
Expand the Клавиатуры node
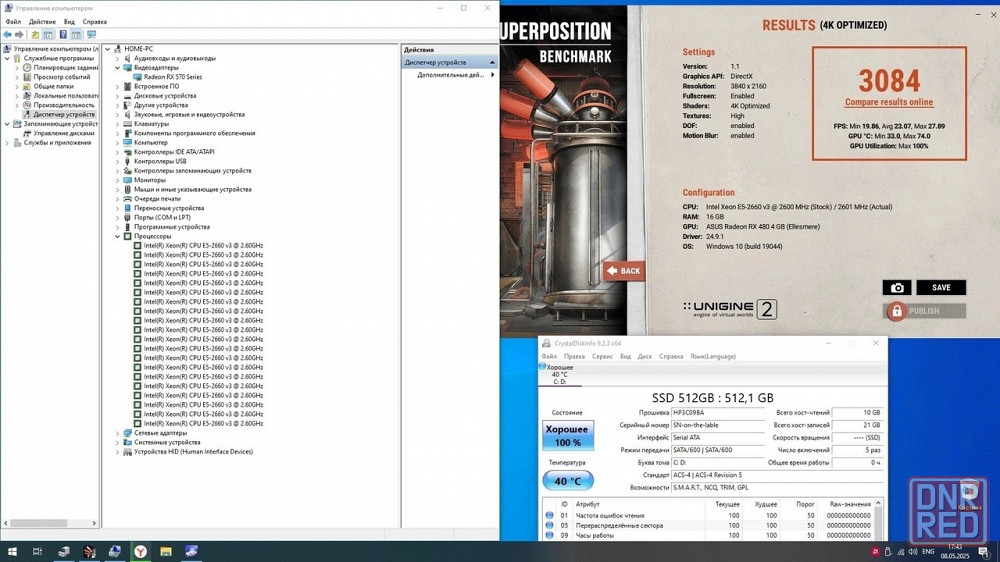click(117, 124)
